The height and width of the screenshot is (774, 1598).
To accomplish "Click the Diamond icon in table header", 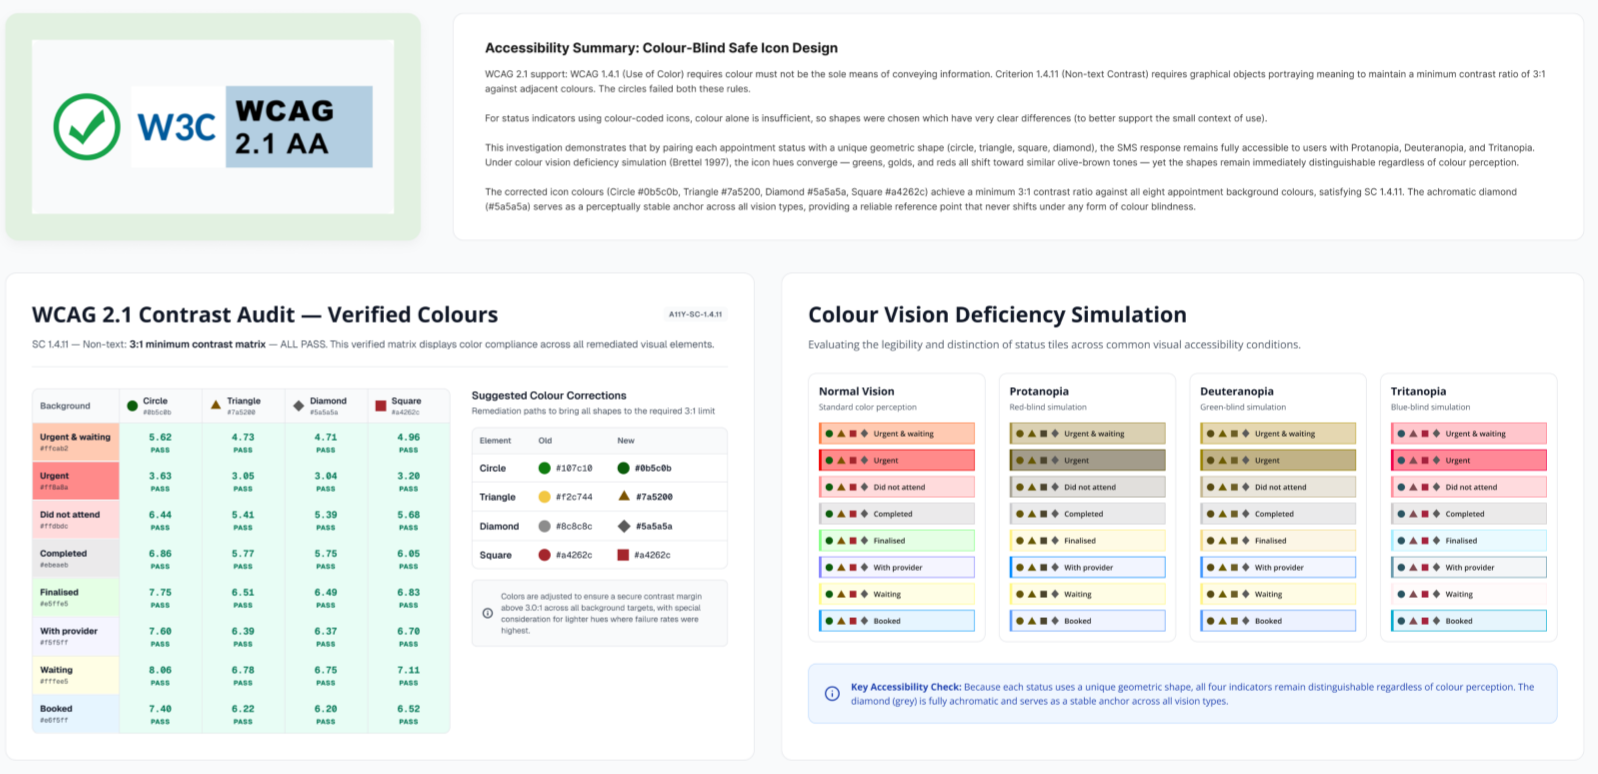I will click(x=298, y=406).
